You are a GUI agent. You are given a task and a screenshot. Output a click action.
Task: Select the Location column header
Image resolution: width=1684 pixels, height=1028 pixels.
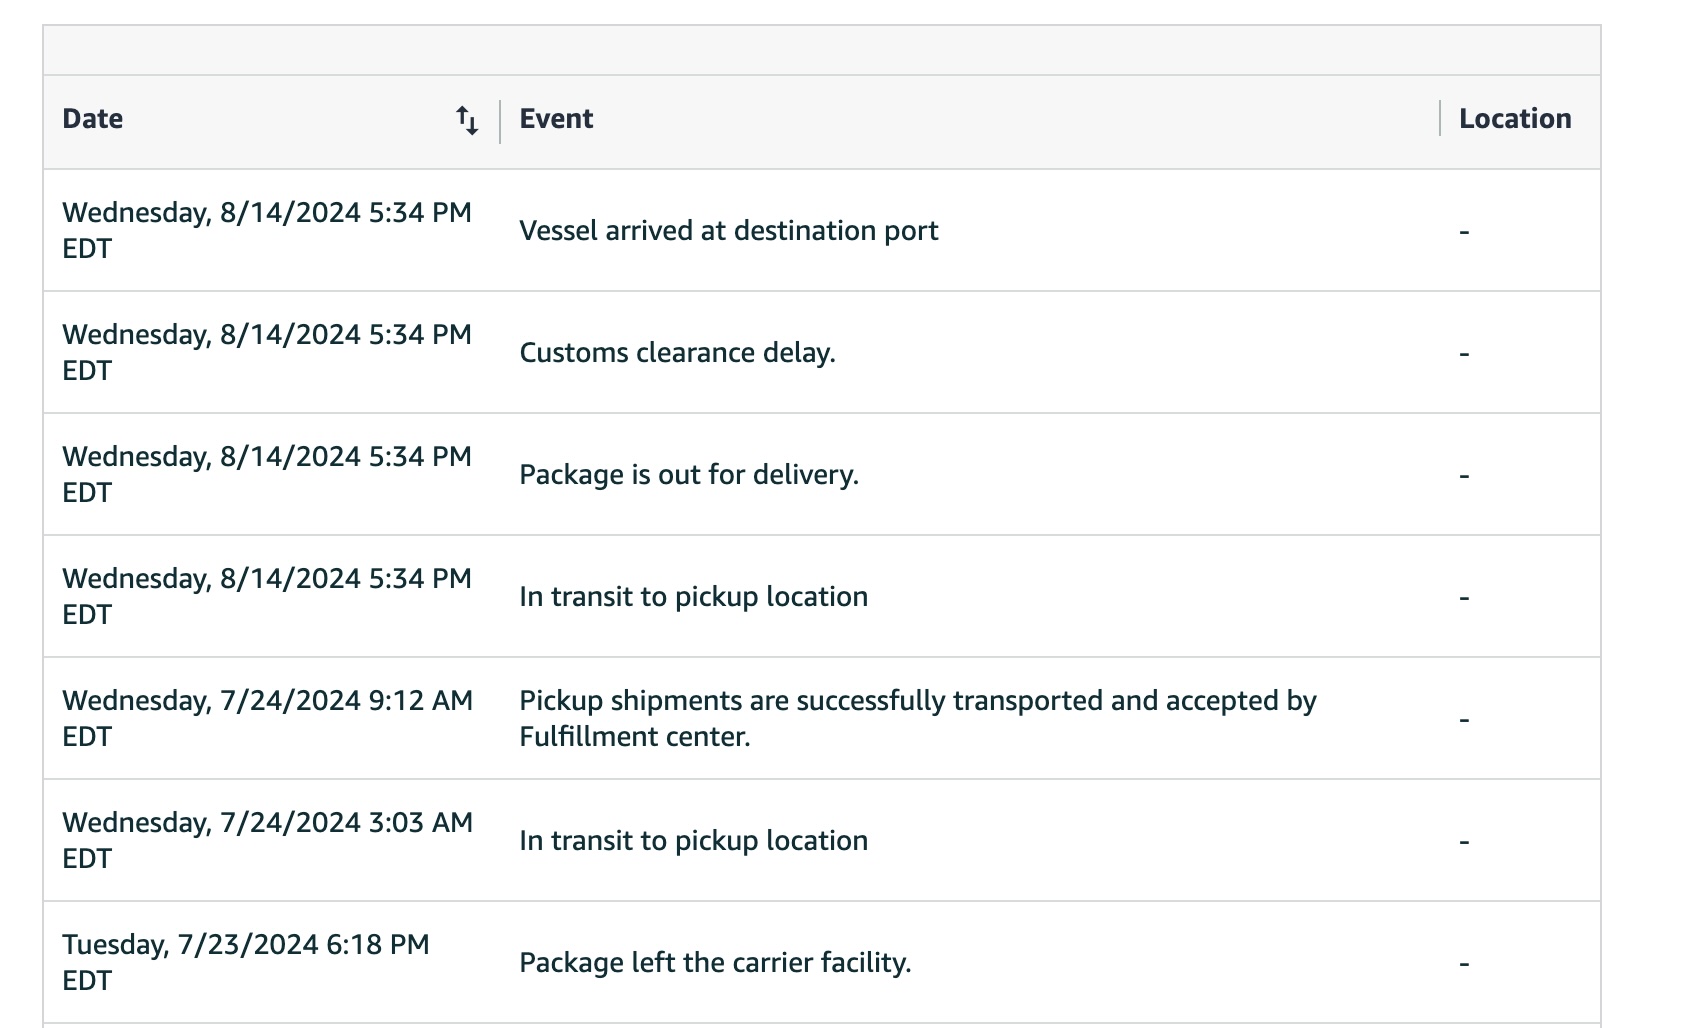[1515, 119]
